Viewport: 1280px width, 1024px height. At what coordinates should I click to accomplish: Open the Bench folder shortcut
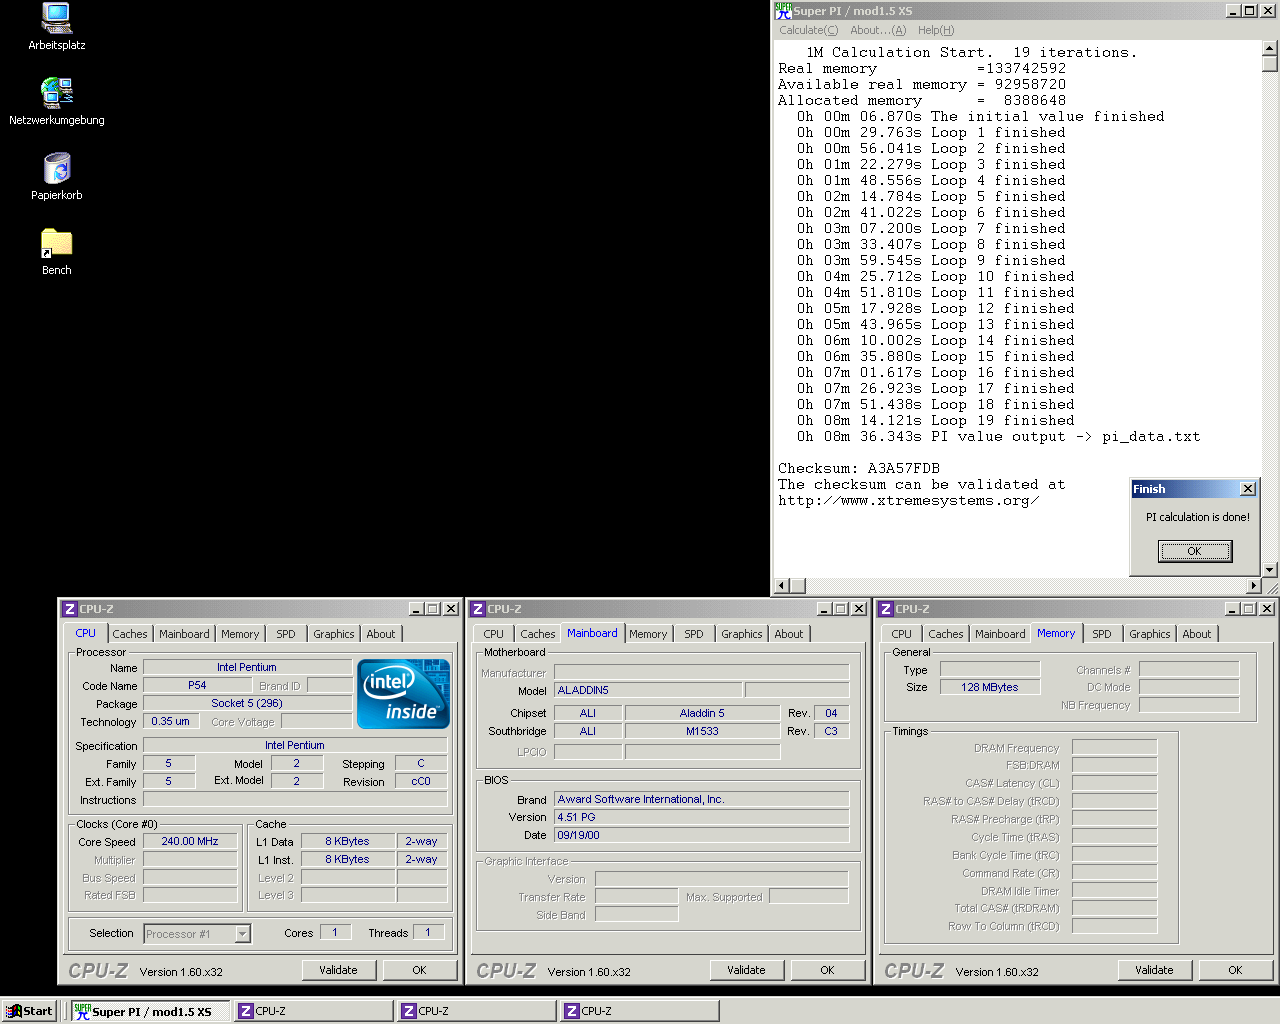[57, 252]
